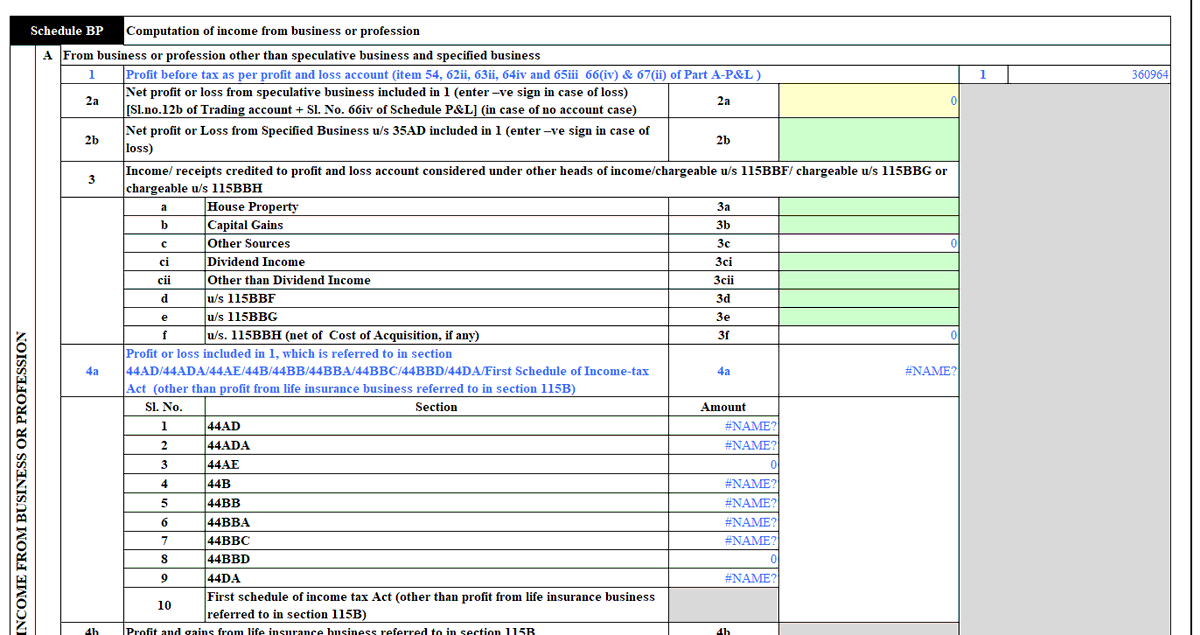Select the 44BB amount cell
Viewport: 1200px width, 635px height.
(723, 503)
